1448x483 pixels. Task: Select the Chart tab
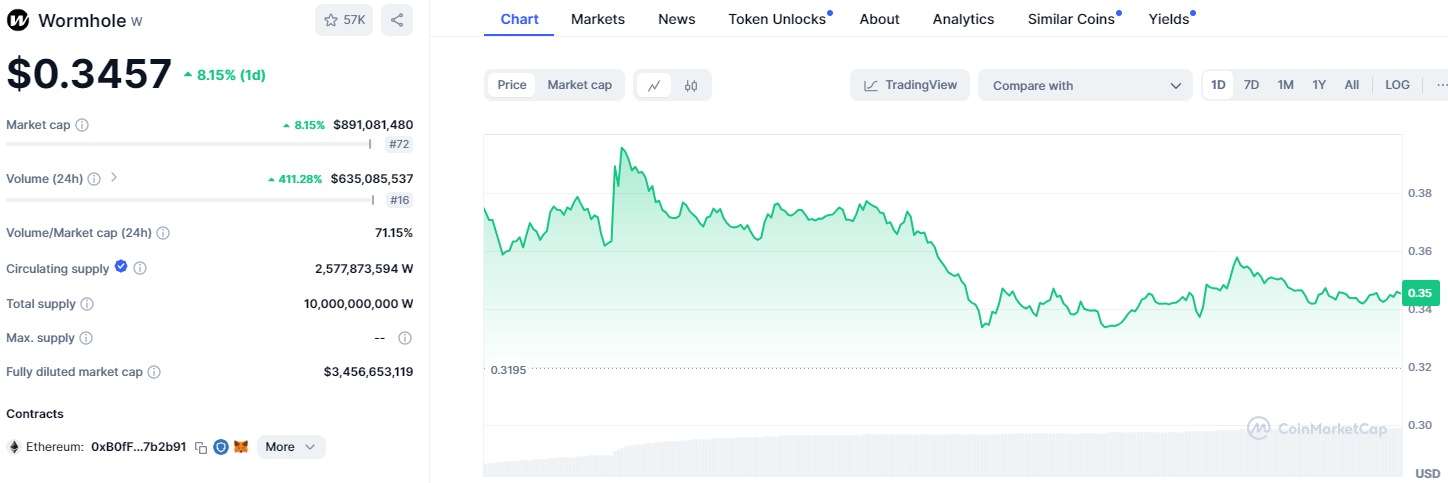[x=519, y=19]
